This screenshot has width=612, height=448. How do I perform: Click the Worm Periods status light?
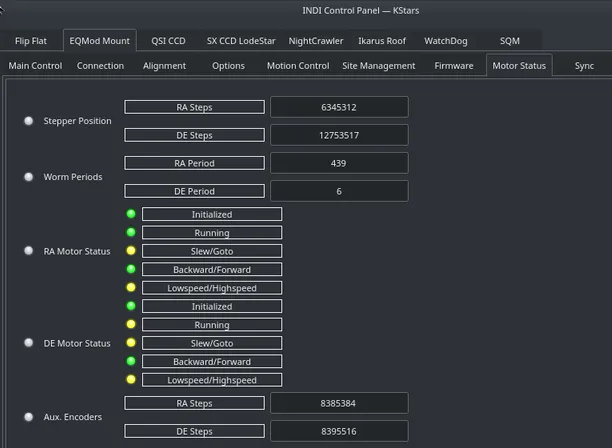[28, 177]
